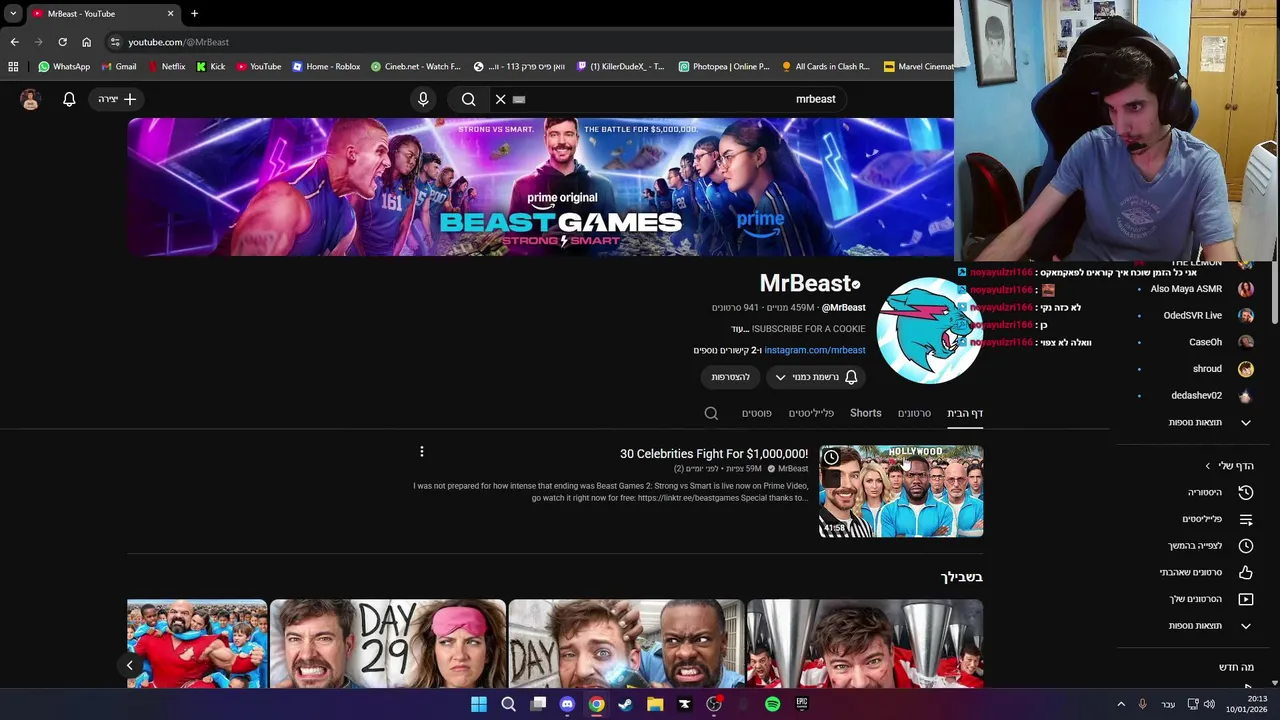Open Discord from the taskbar
Viewport: 1280px width, 720px height.
(567, 704)
